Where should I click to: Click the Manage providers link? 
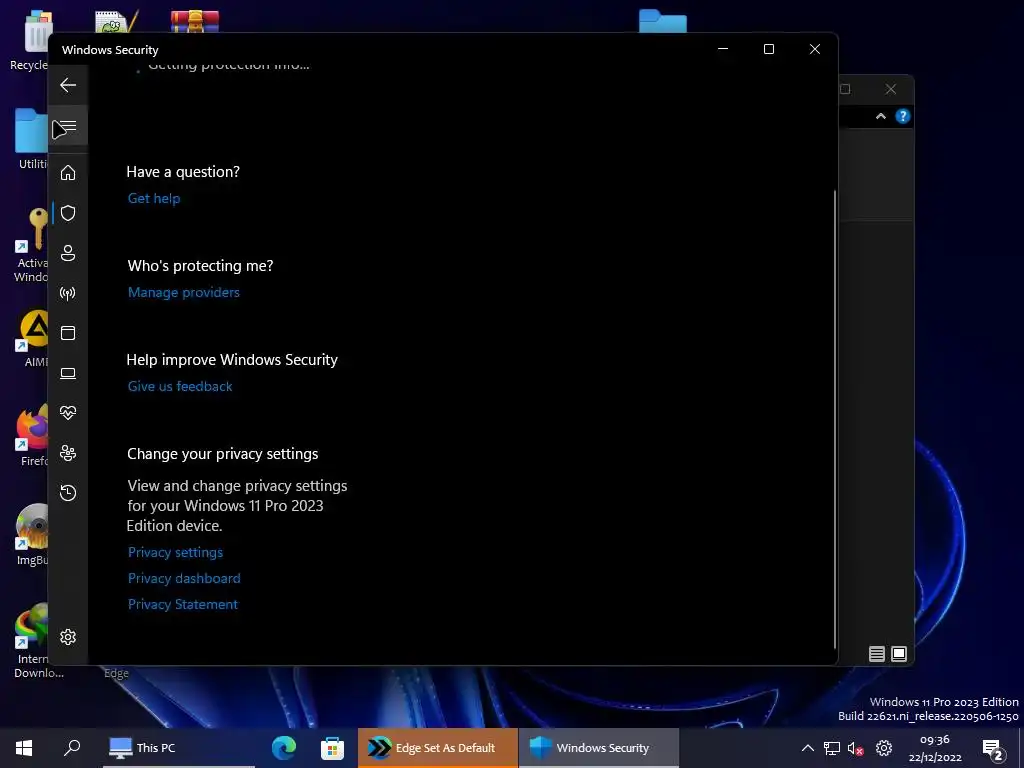click(184, 293)
